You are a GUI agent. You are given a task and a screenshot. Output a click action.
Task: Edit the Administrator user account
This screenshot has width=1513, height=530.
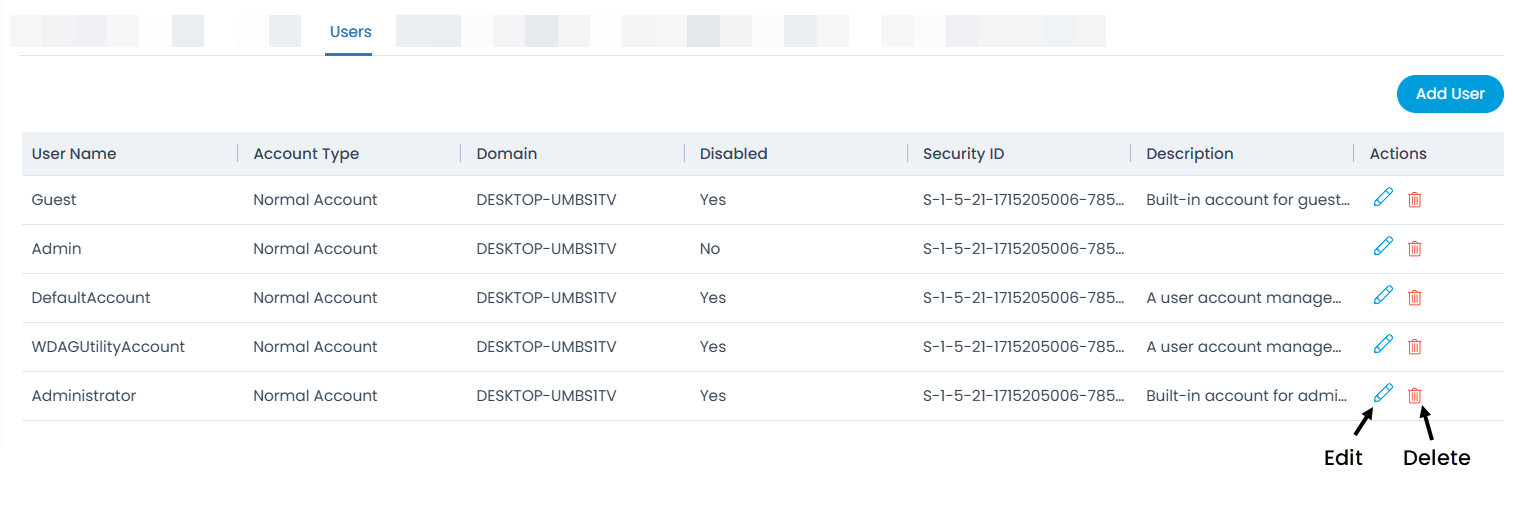(1383, 394)
